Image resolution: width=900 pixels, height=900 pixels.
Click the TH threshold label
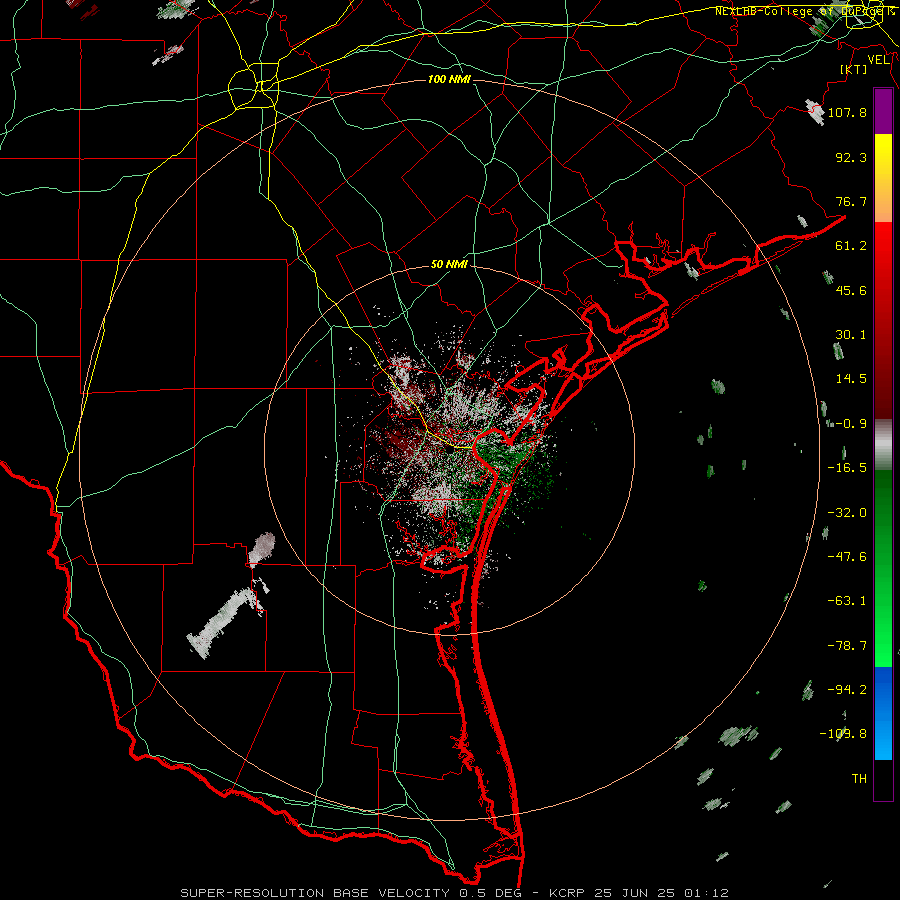pyautogui.click(x=859, y=779)
